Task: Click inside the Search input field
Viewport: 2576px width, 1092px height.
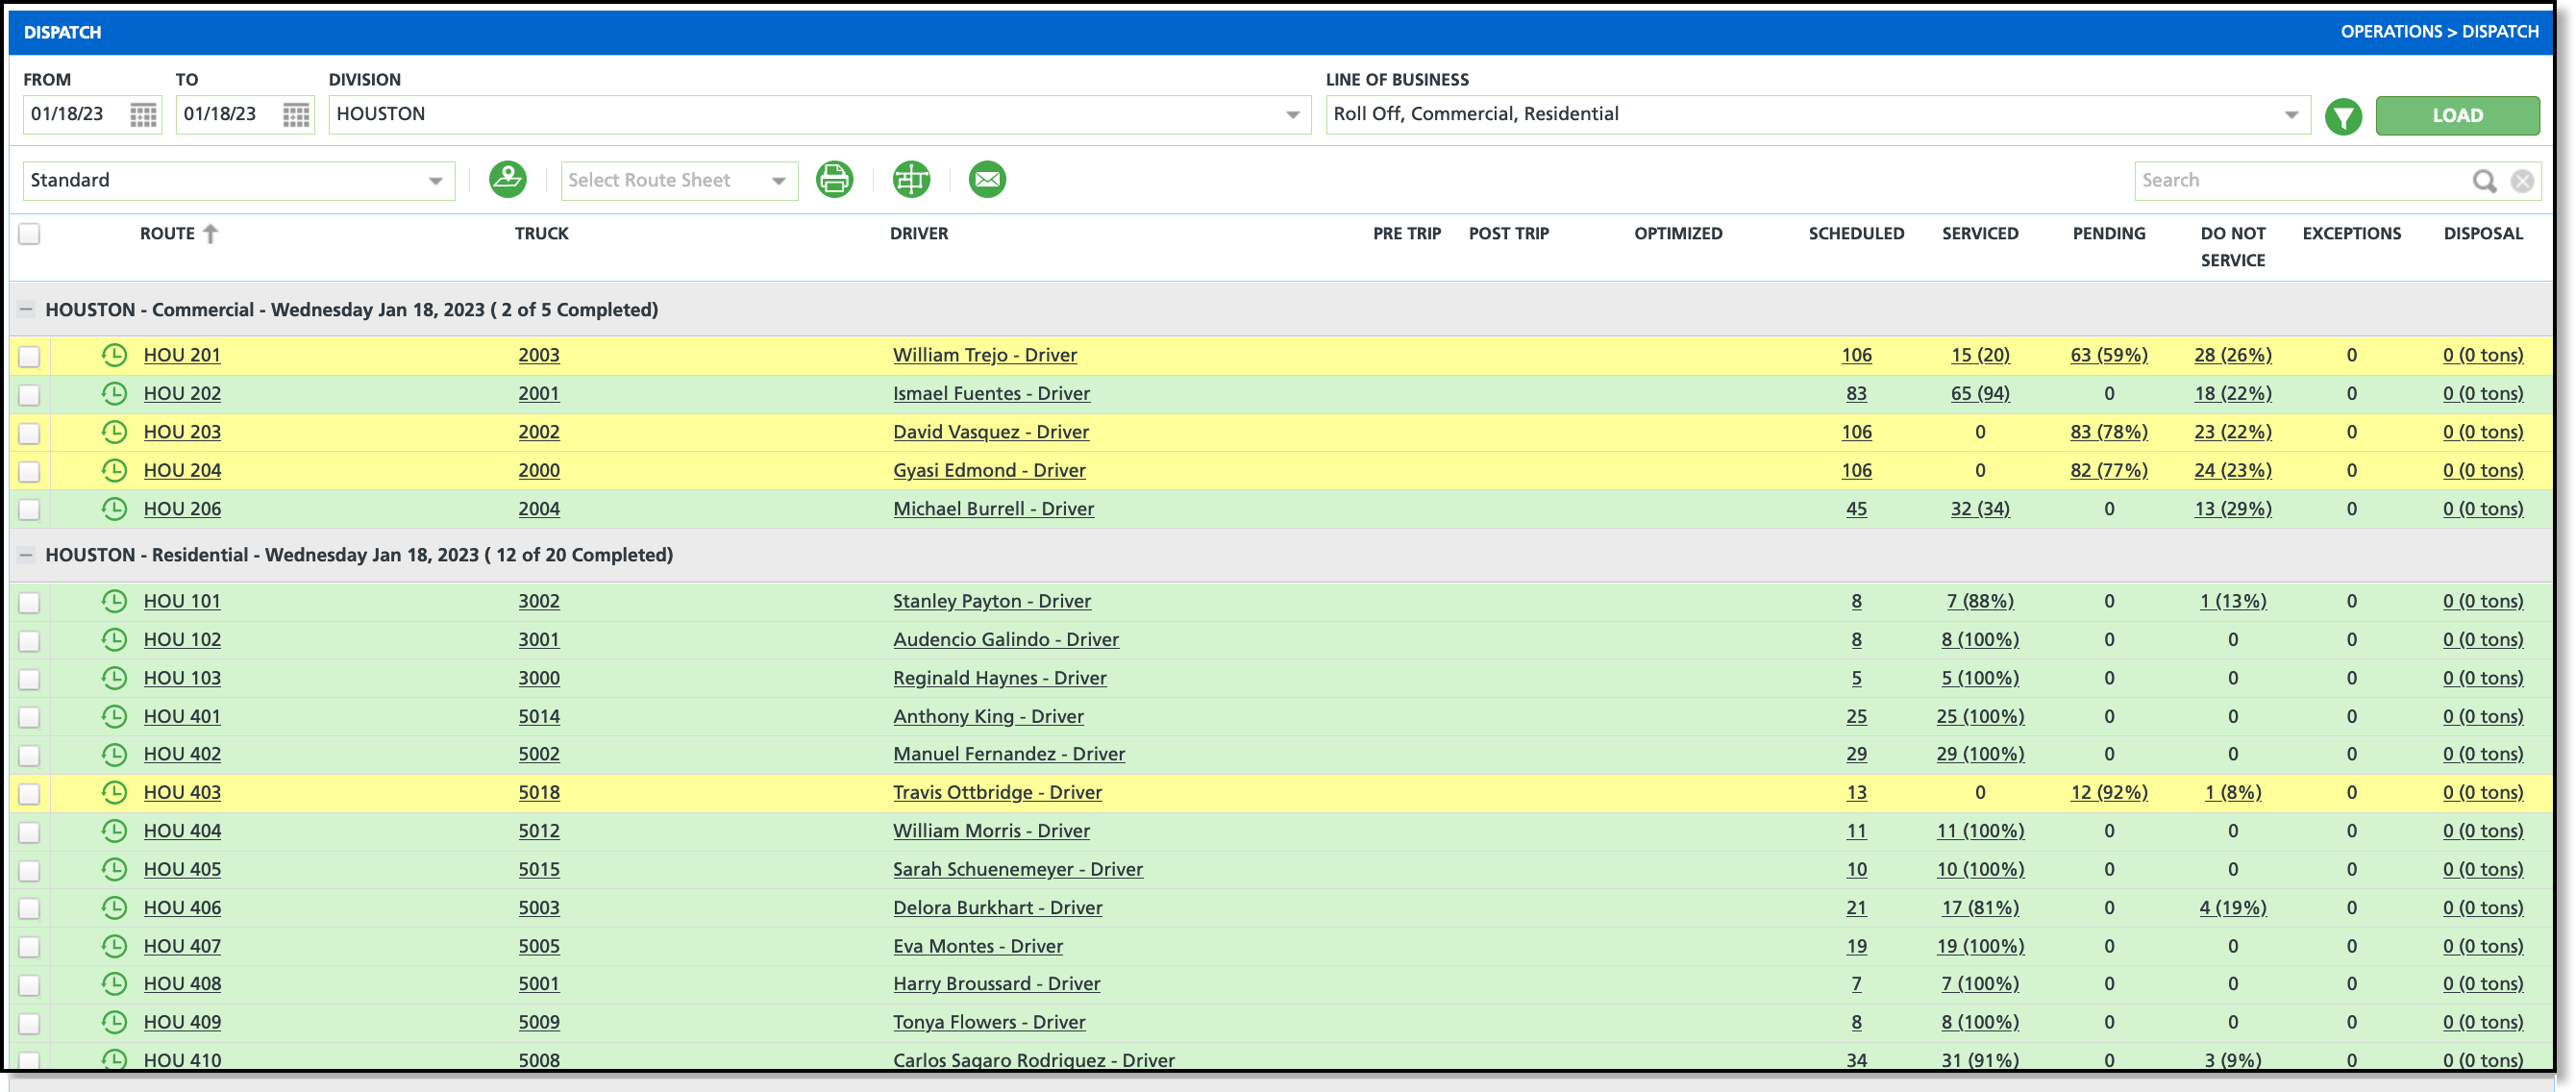Action: pos(2300,181)
